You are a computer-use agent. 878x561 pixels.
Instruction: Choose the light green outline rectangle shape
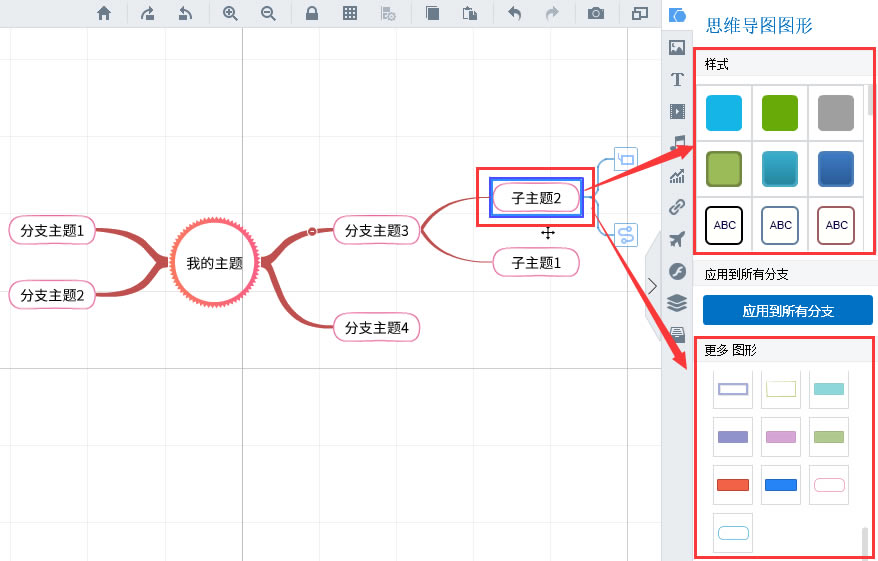tap(781, 389)
